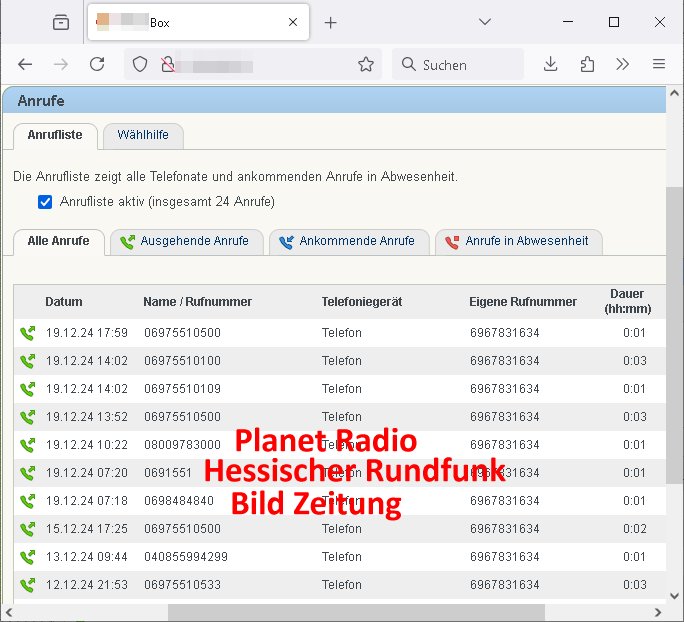Click call icon in the 19.12.24 07:20 row
Image resolution: width=684 pixels, height=622 pixels.
tap(27, 473)
